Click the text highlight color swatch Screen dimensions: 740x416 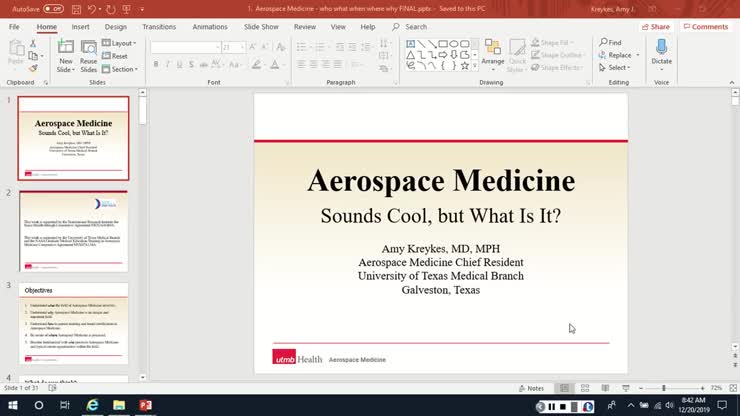[x=256, y=65]
